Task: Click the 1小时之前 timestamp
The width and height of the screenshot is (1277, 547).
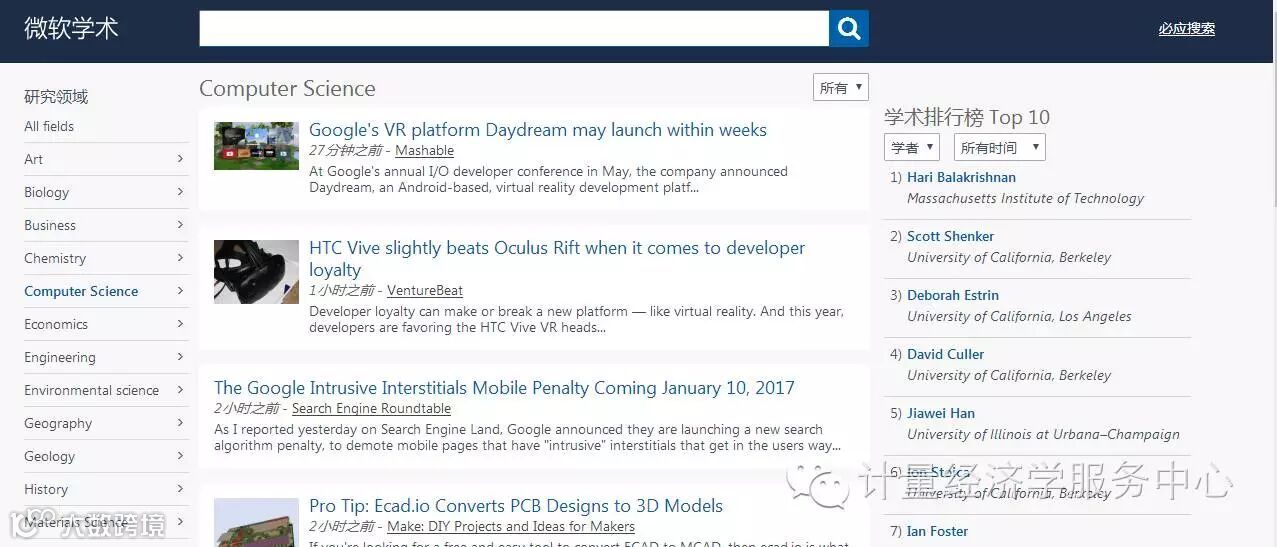Action: tap(341, 291)
